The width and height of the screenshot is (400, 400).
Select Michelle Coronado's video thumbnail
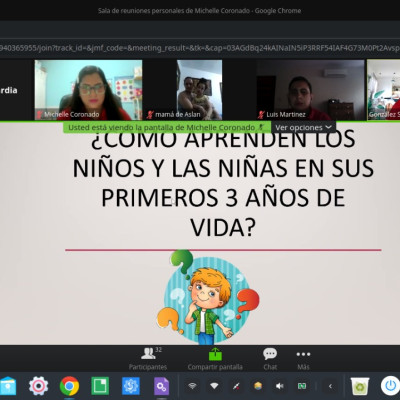tap(88, 90)
